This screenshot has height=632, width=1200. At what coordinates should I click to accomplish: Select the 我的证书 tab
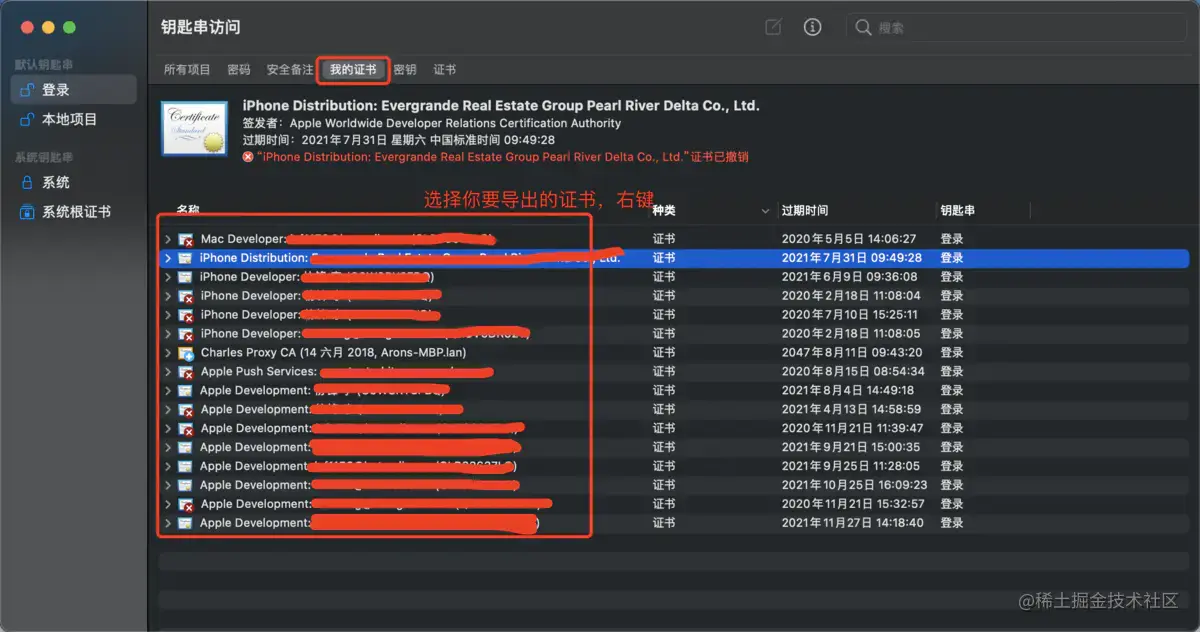[x=353, y=70]
